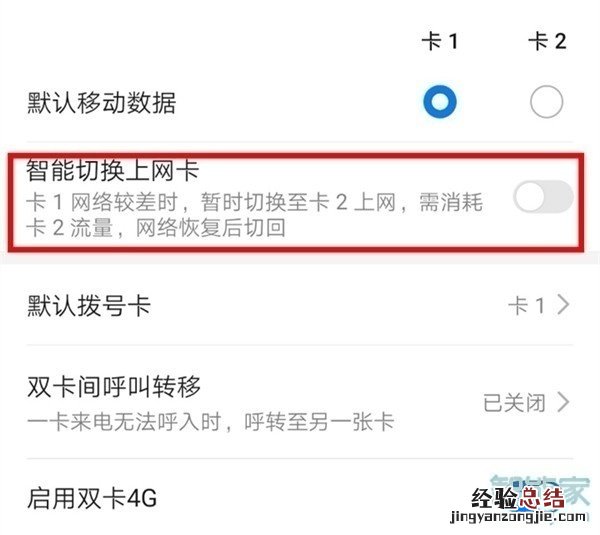Tap the 默认移动数据 label
Viewport: 600px width, 535px height.
(x=101, y=103)
